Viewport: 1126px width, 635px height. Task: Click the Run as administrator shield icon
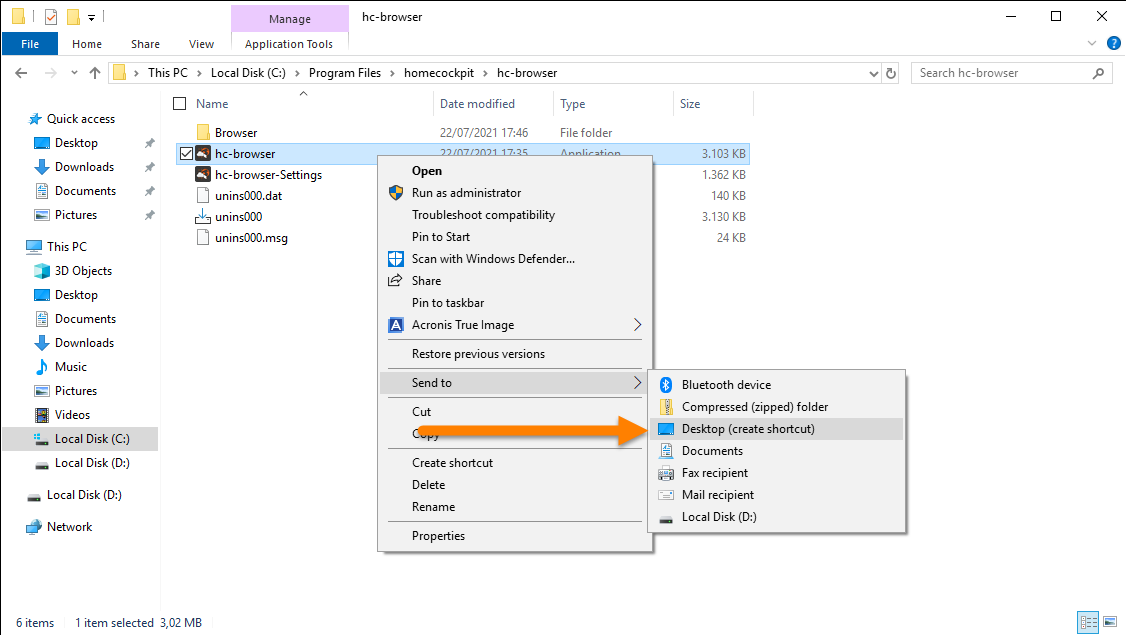[x=395, y=193]
